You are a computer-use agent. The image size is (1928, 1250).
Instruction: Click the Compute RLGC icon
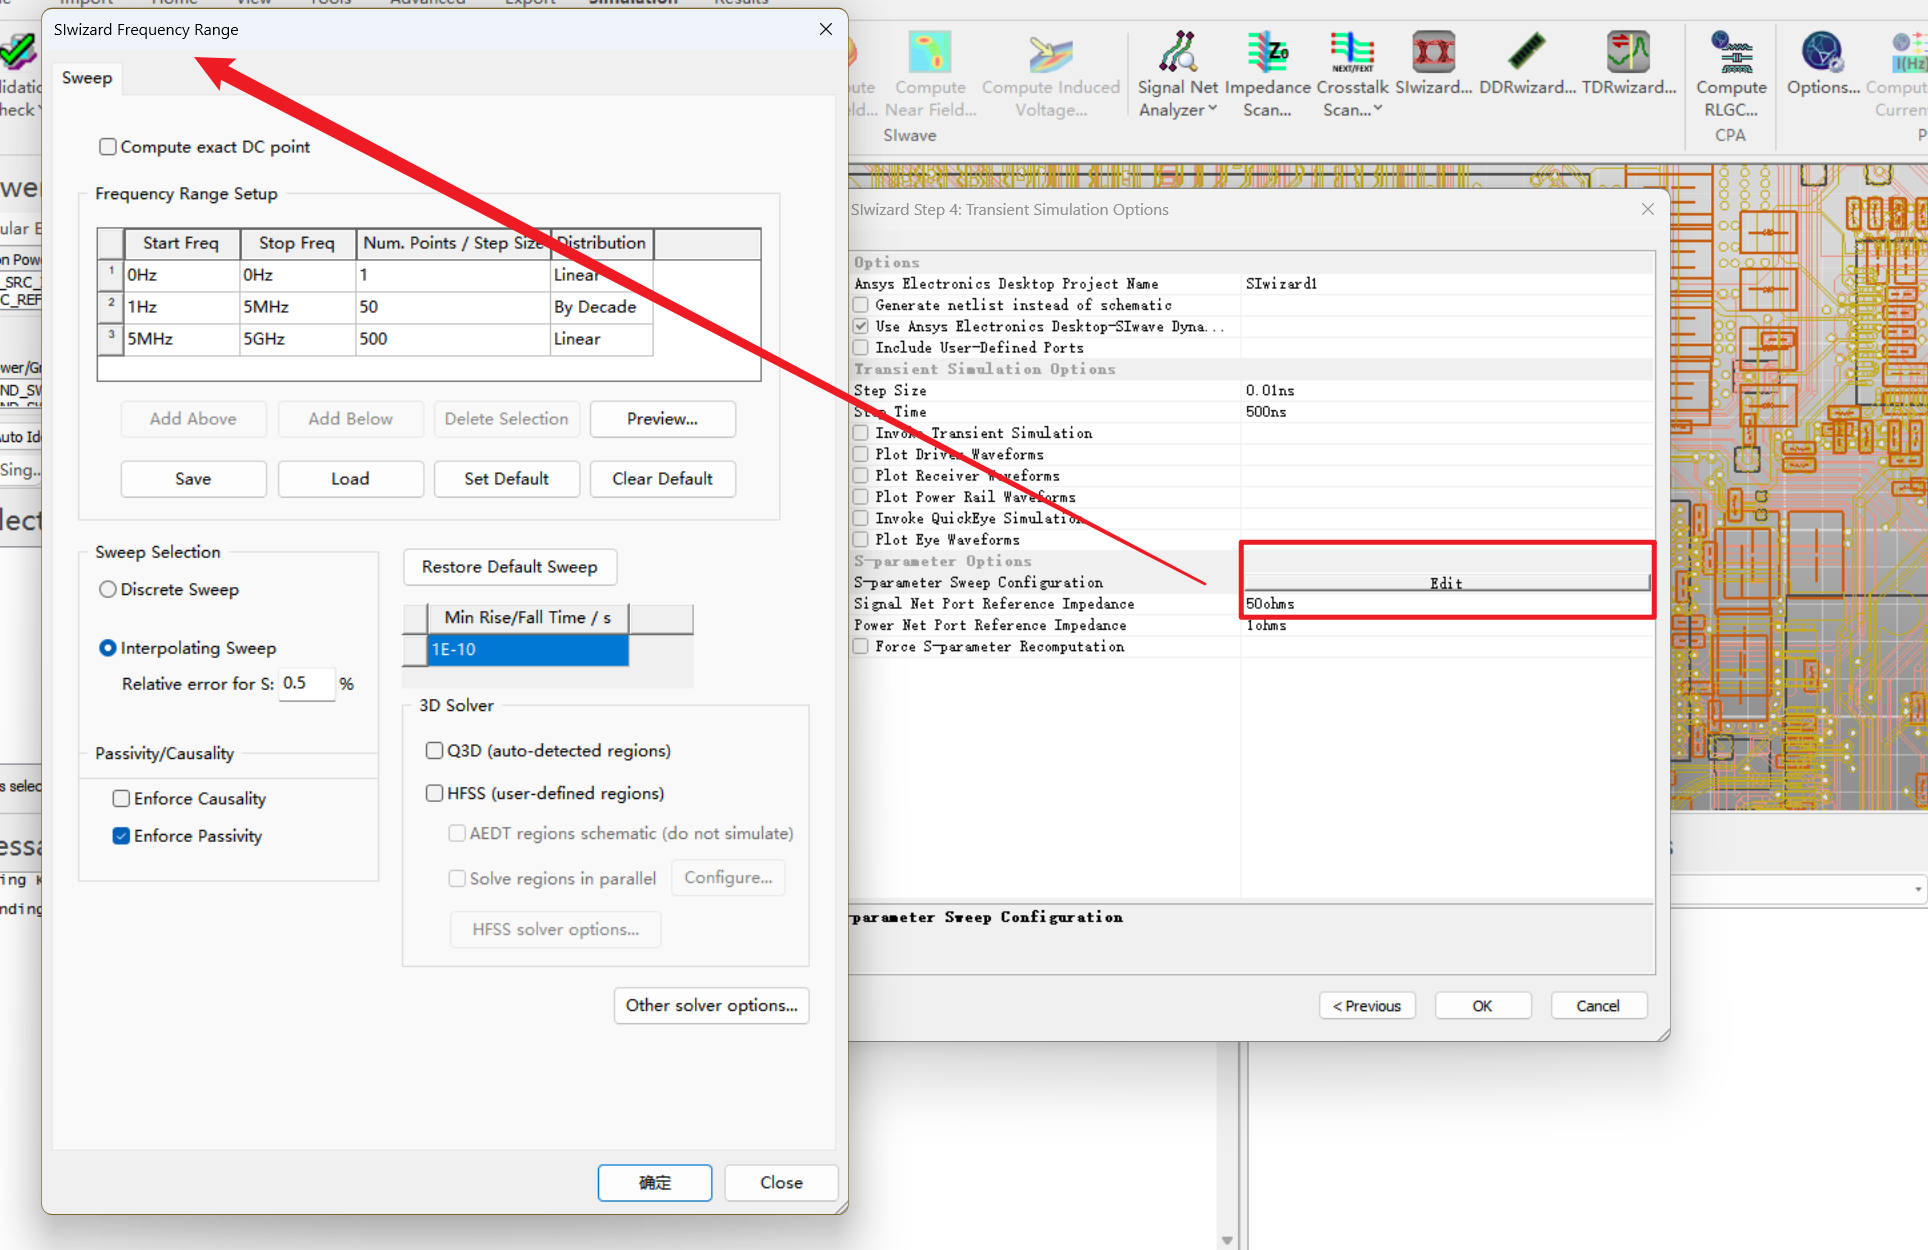click(1731, 53)
